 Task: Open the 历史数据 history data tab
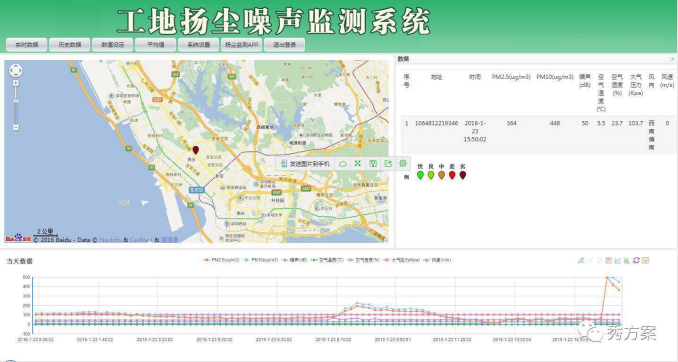[70, 45]
